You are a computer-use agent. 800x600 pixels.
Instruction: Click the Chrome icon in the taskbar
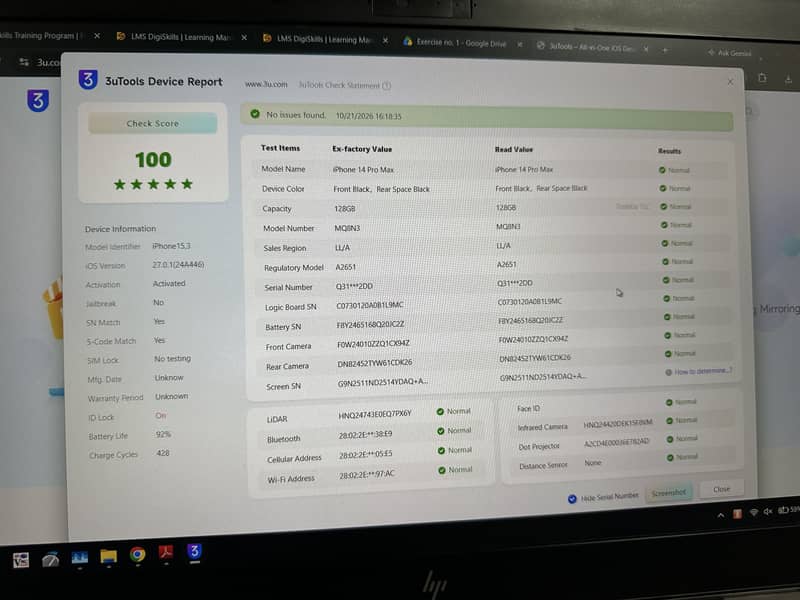tap(137, 554)
